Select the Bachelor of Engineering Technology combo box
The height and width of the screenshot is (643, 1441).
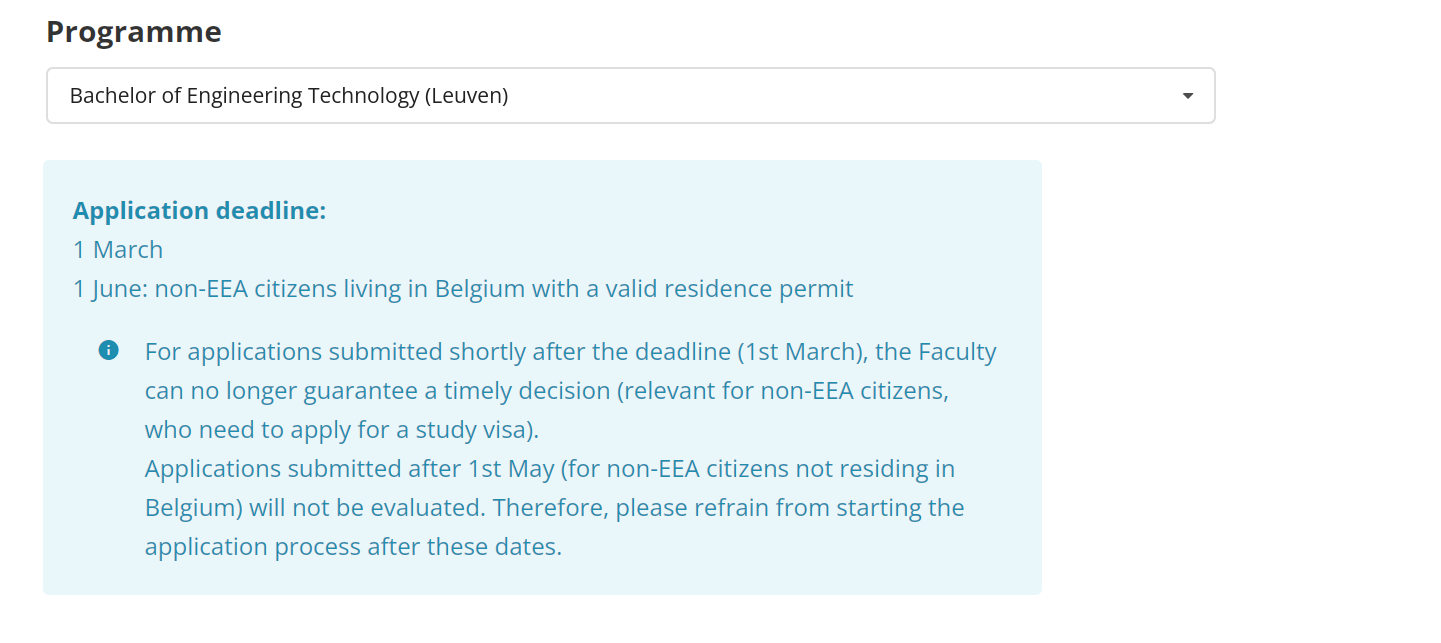pos(630,96)
